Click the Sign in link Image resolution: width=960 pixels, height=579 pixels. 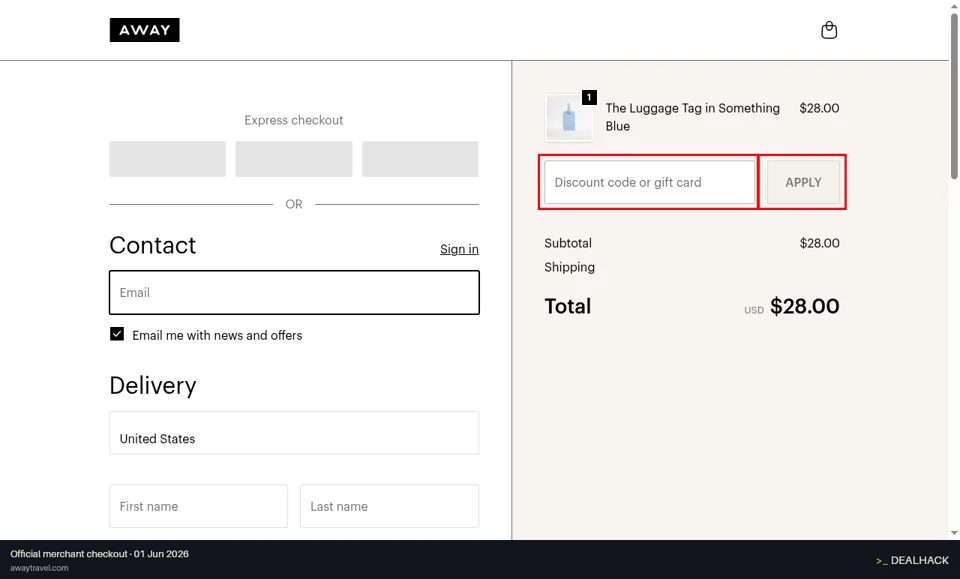click(x=459, y=249)
